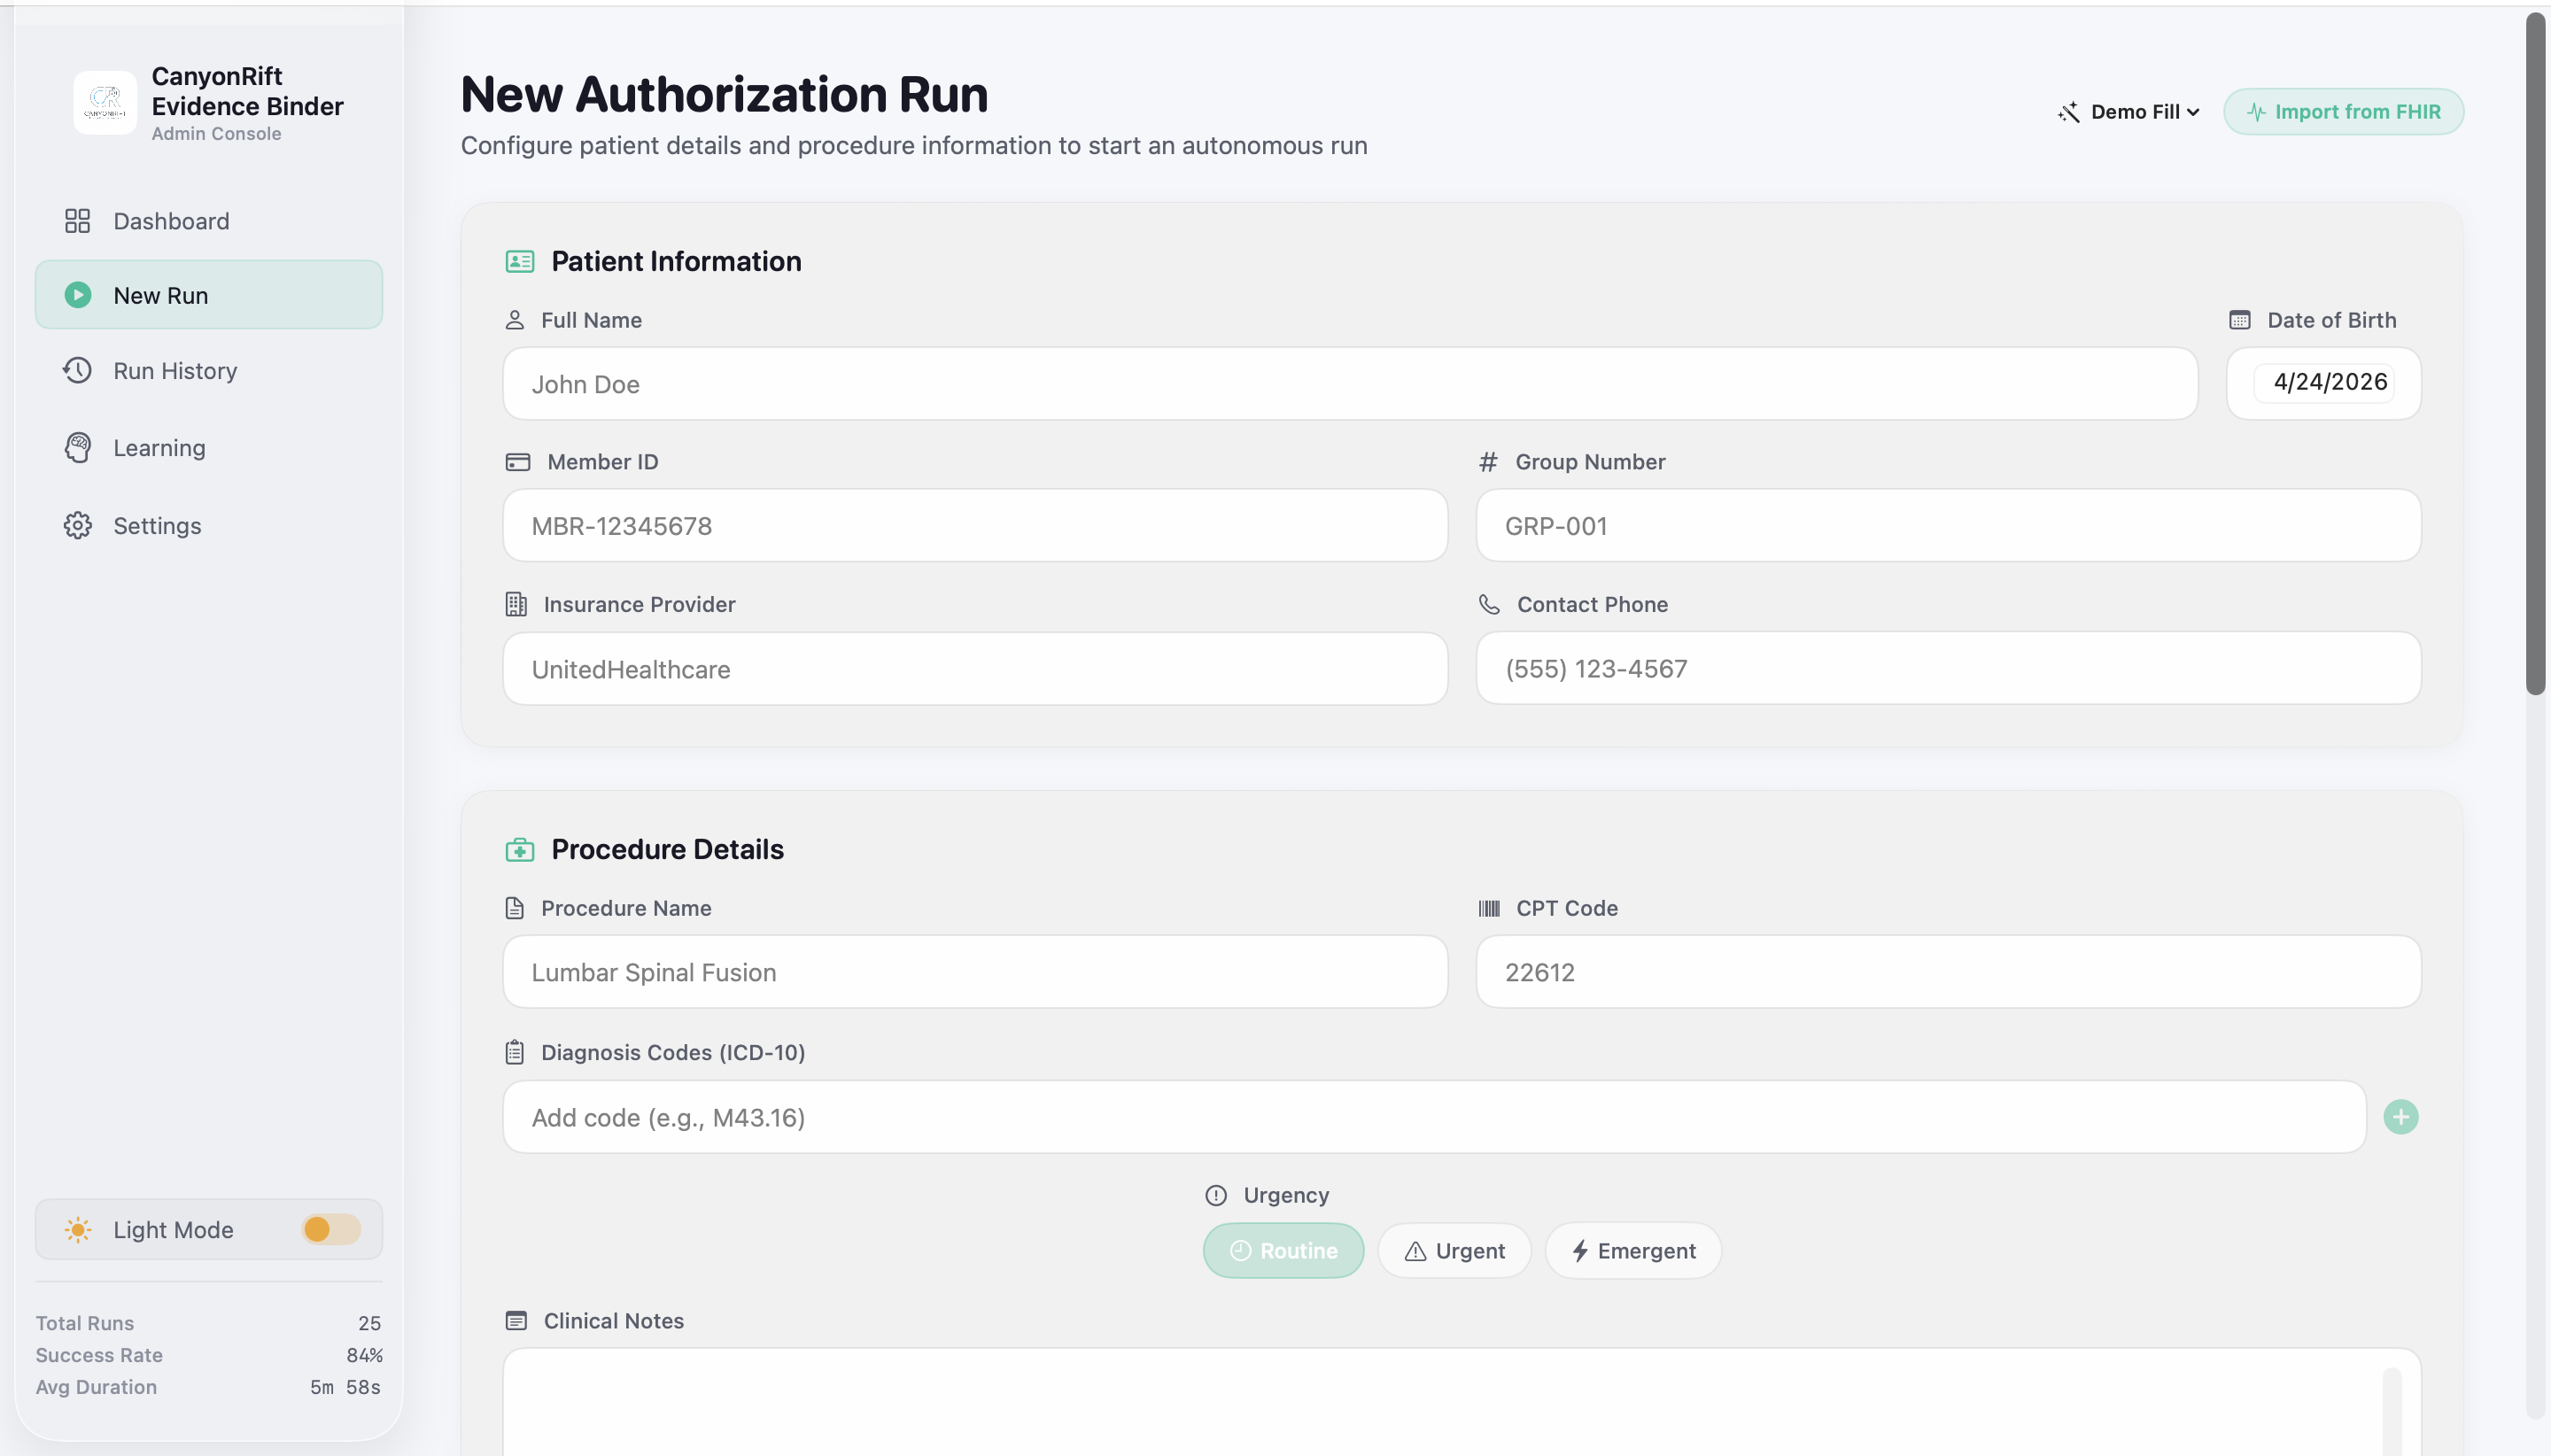This screenshot has width=2551, height=1456.
Task: Click the Procedure Name document icon
Action: [x=515, y=908]
